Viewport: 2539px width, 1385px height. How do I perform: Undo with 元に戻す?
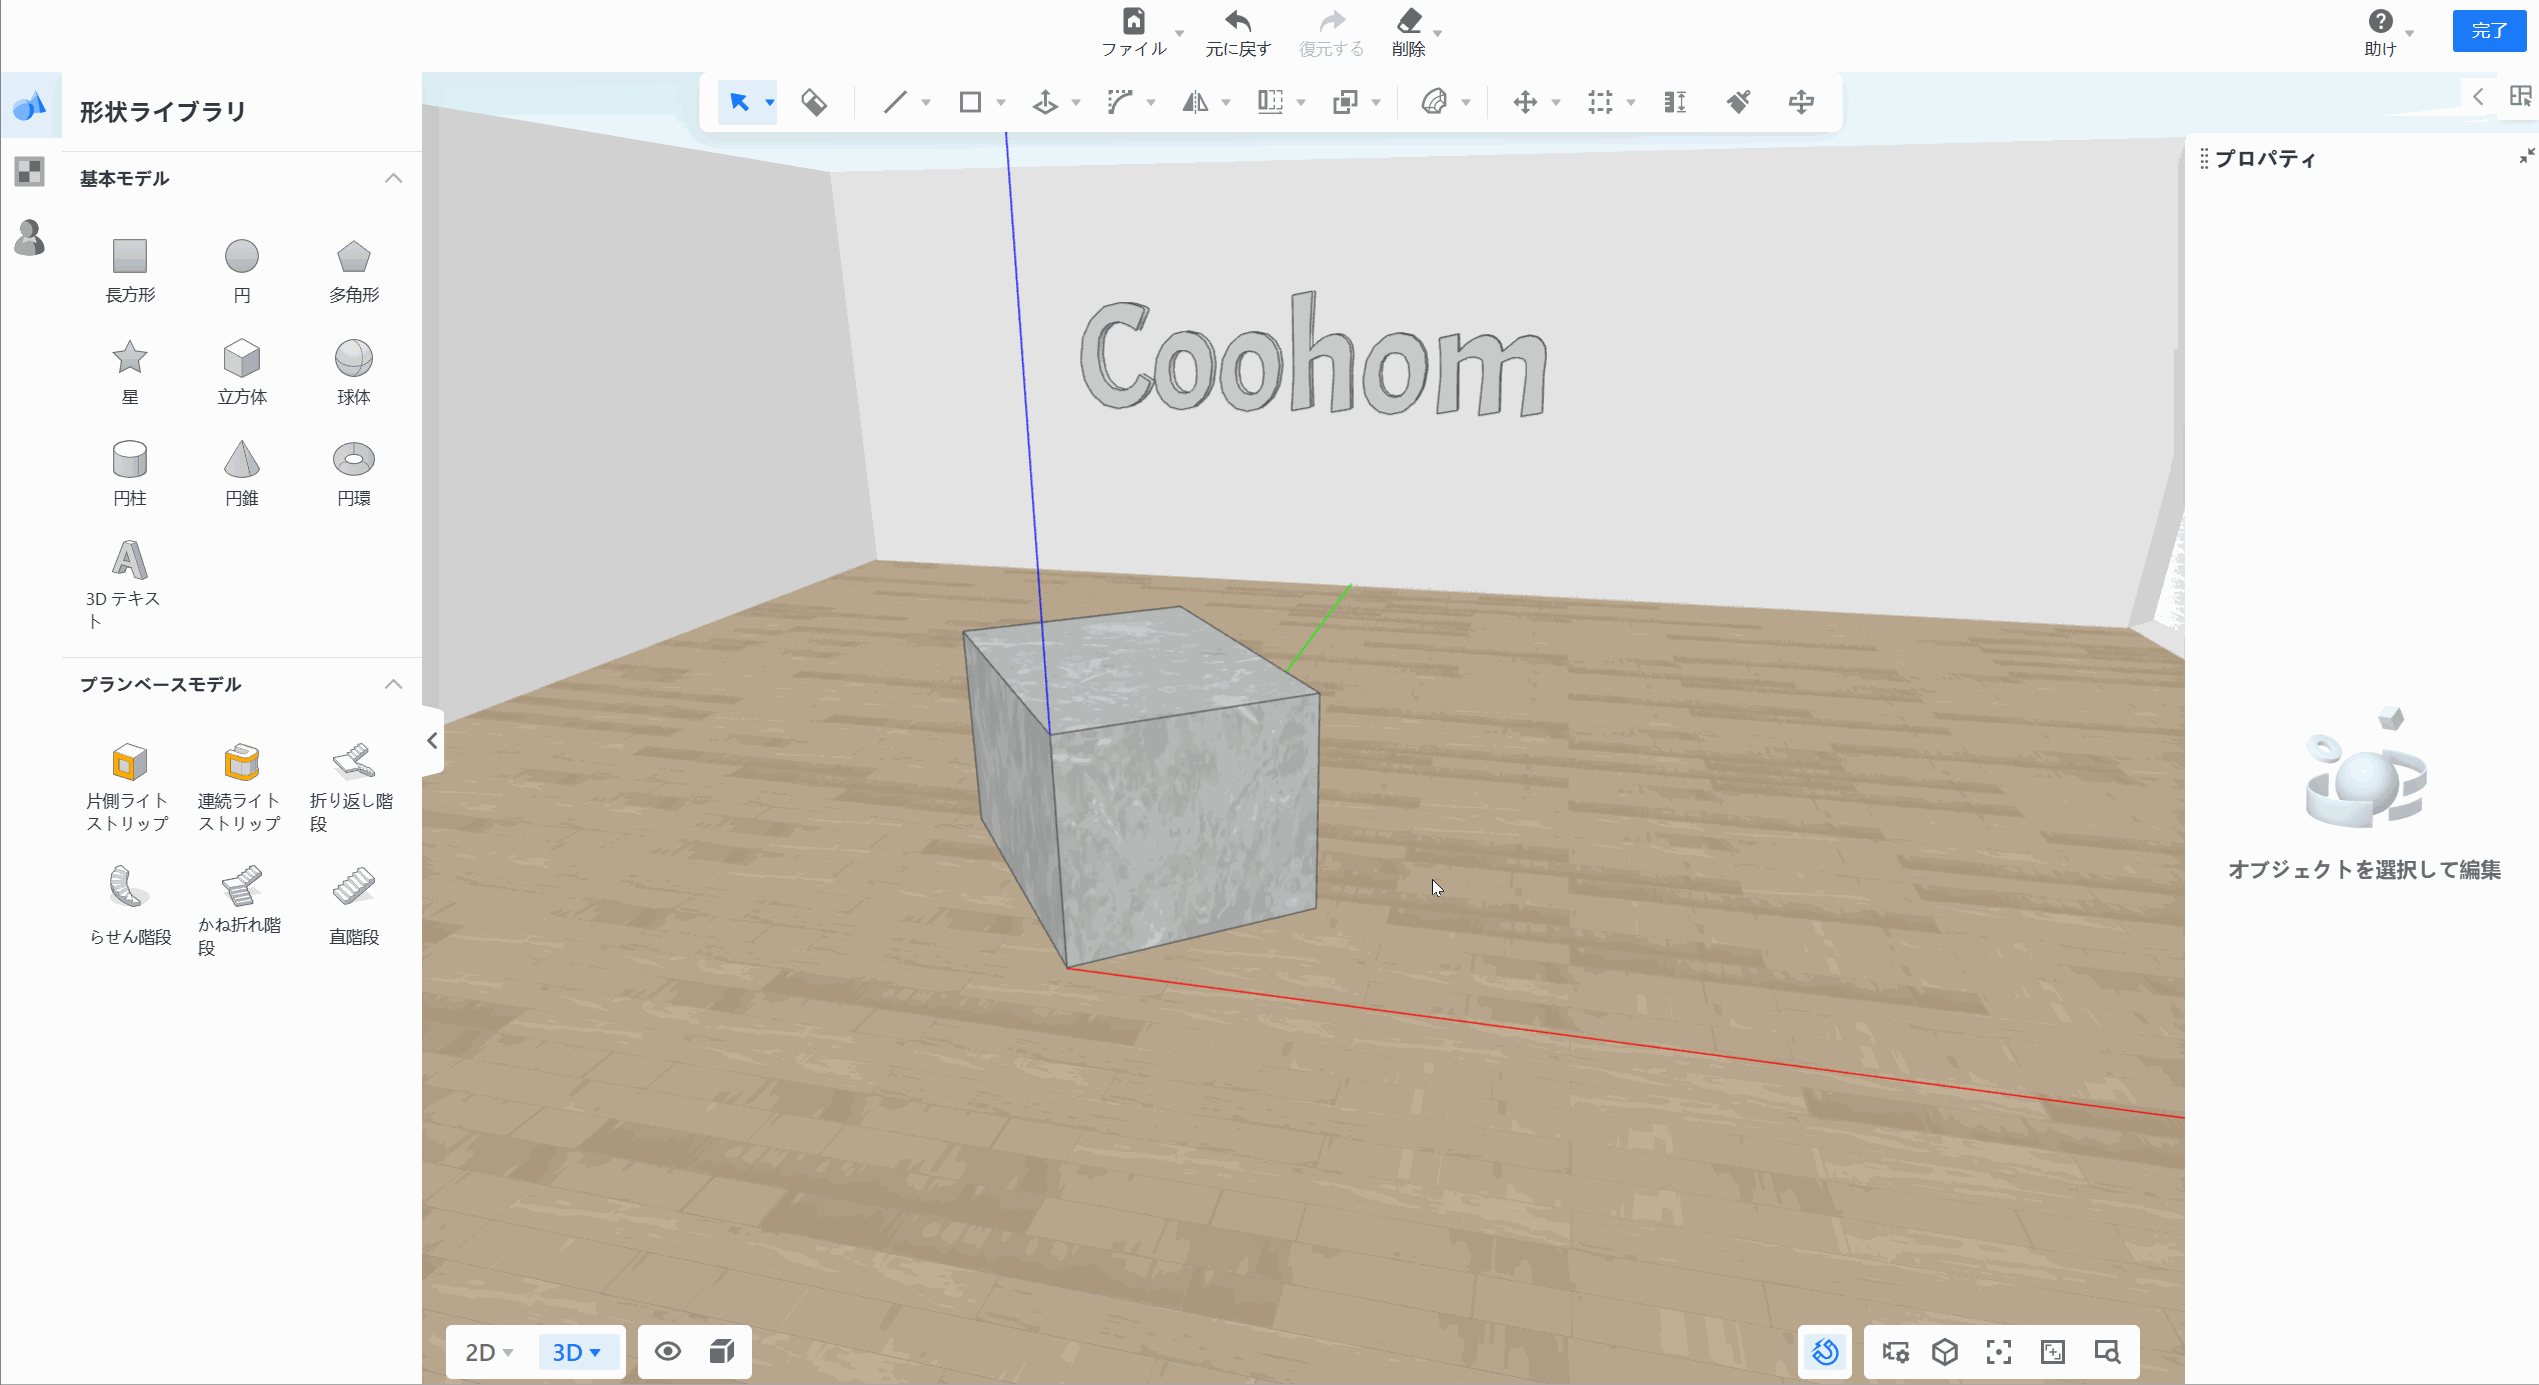1238,33
